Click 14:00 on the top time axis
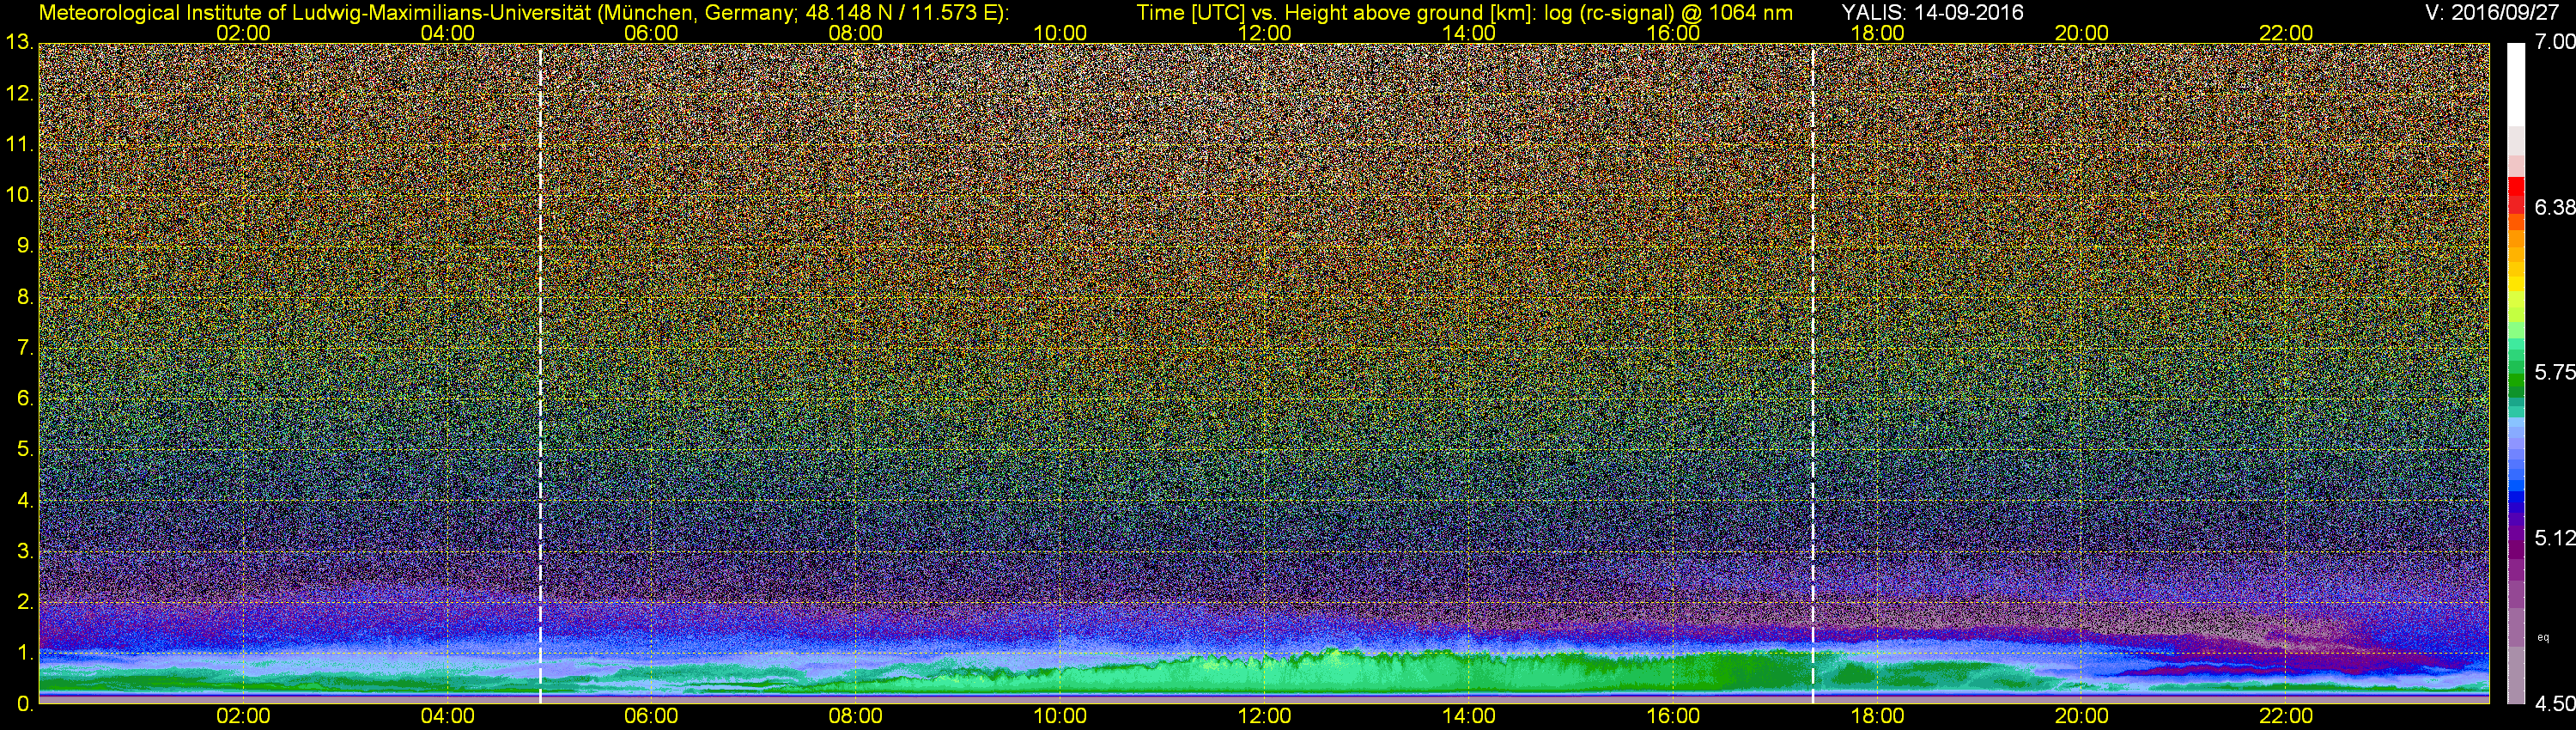This screenshot has height=730, width=2576. 1469,33
